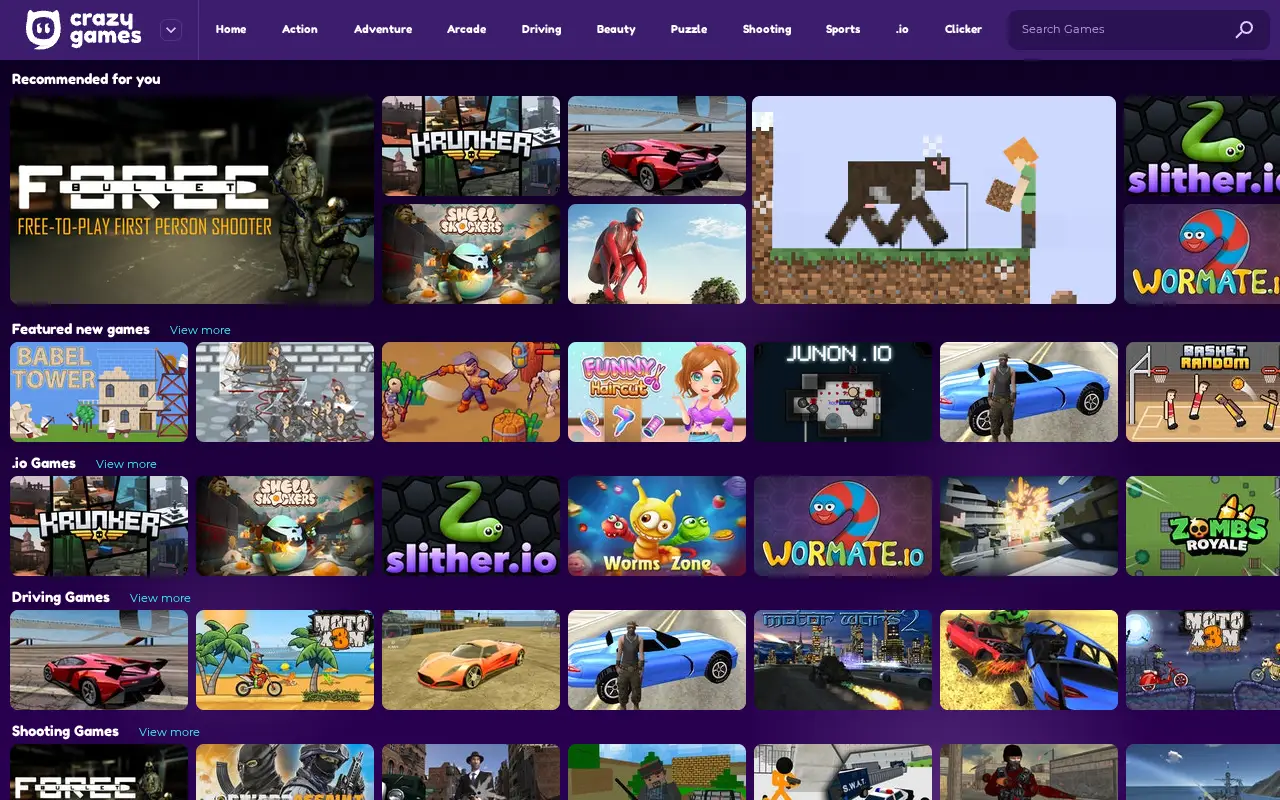Open the Driving category in the navbar
Screen dimensions: 1280x800
coord(541,29)
